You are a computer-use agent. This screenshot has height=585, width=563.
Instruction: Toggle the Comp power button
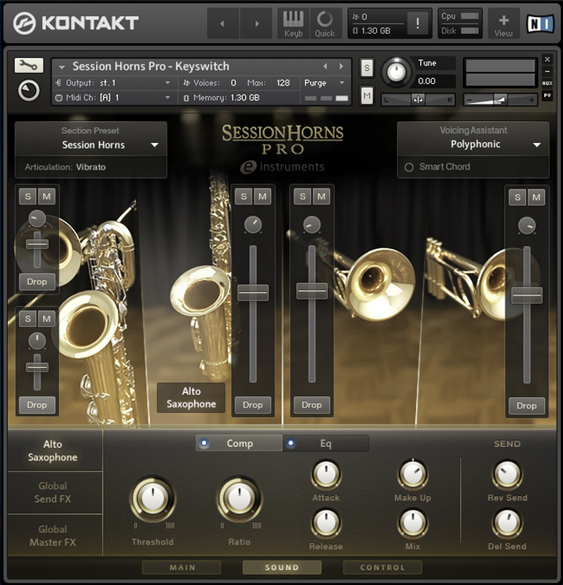pos(204,443)
